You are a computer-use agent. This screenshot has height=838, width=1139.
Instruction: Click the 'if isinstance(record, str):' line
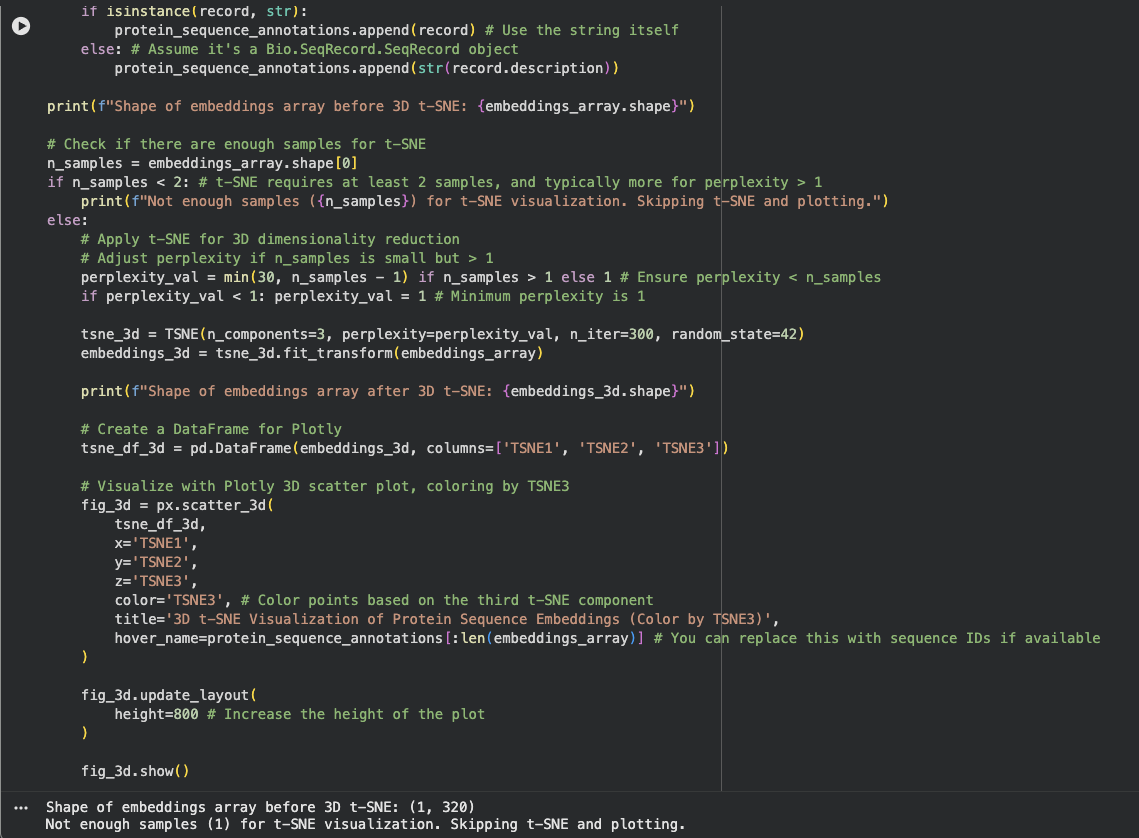click(x=194, y=12)
